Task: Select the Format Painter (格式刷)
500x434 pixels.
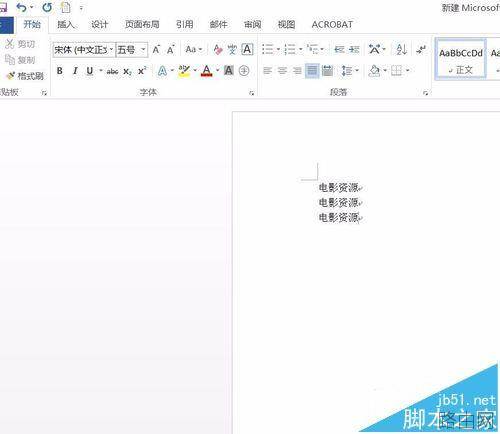Action: (25, 76)
